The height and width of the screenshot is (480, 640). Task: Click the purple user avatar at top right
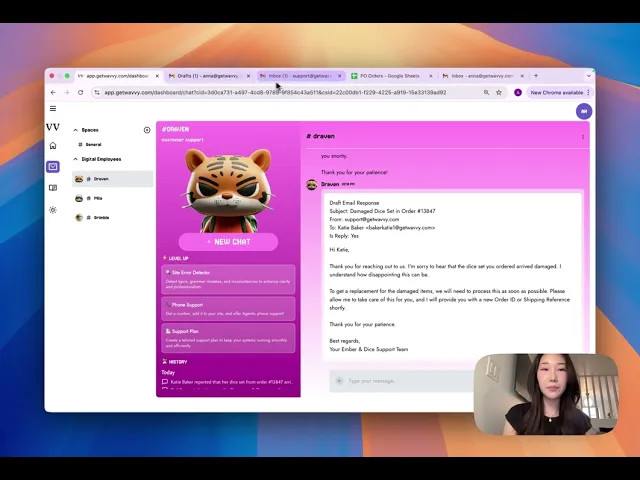tap(584, 111)
